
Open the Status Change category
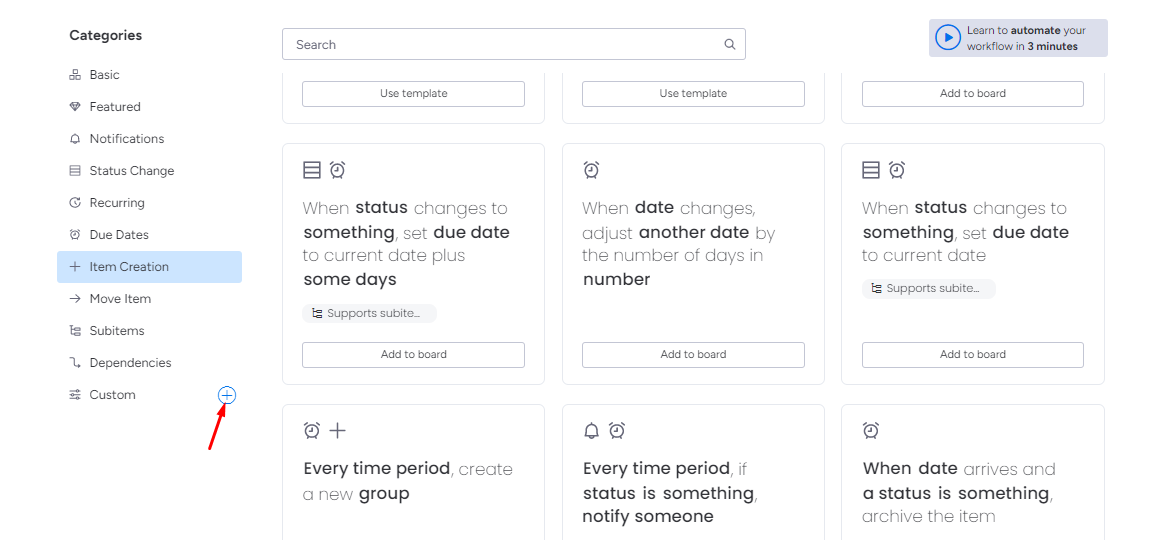point(131,171)
